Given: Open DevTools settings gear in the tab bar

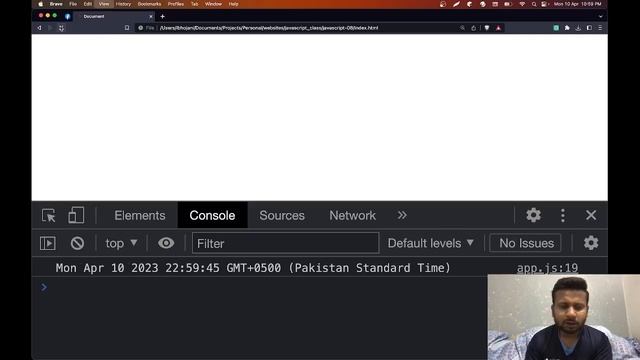Looking at the screenshot, I should point(533,215).
